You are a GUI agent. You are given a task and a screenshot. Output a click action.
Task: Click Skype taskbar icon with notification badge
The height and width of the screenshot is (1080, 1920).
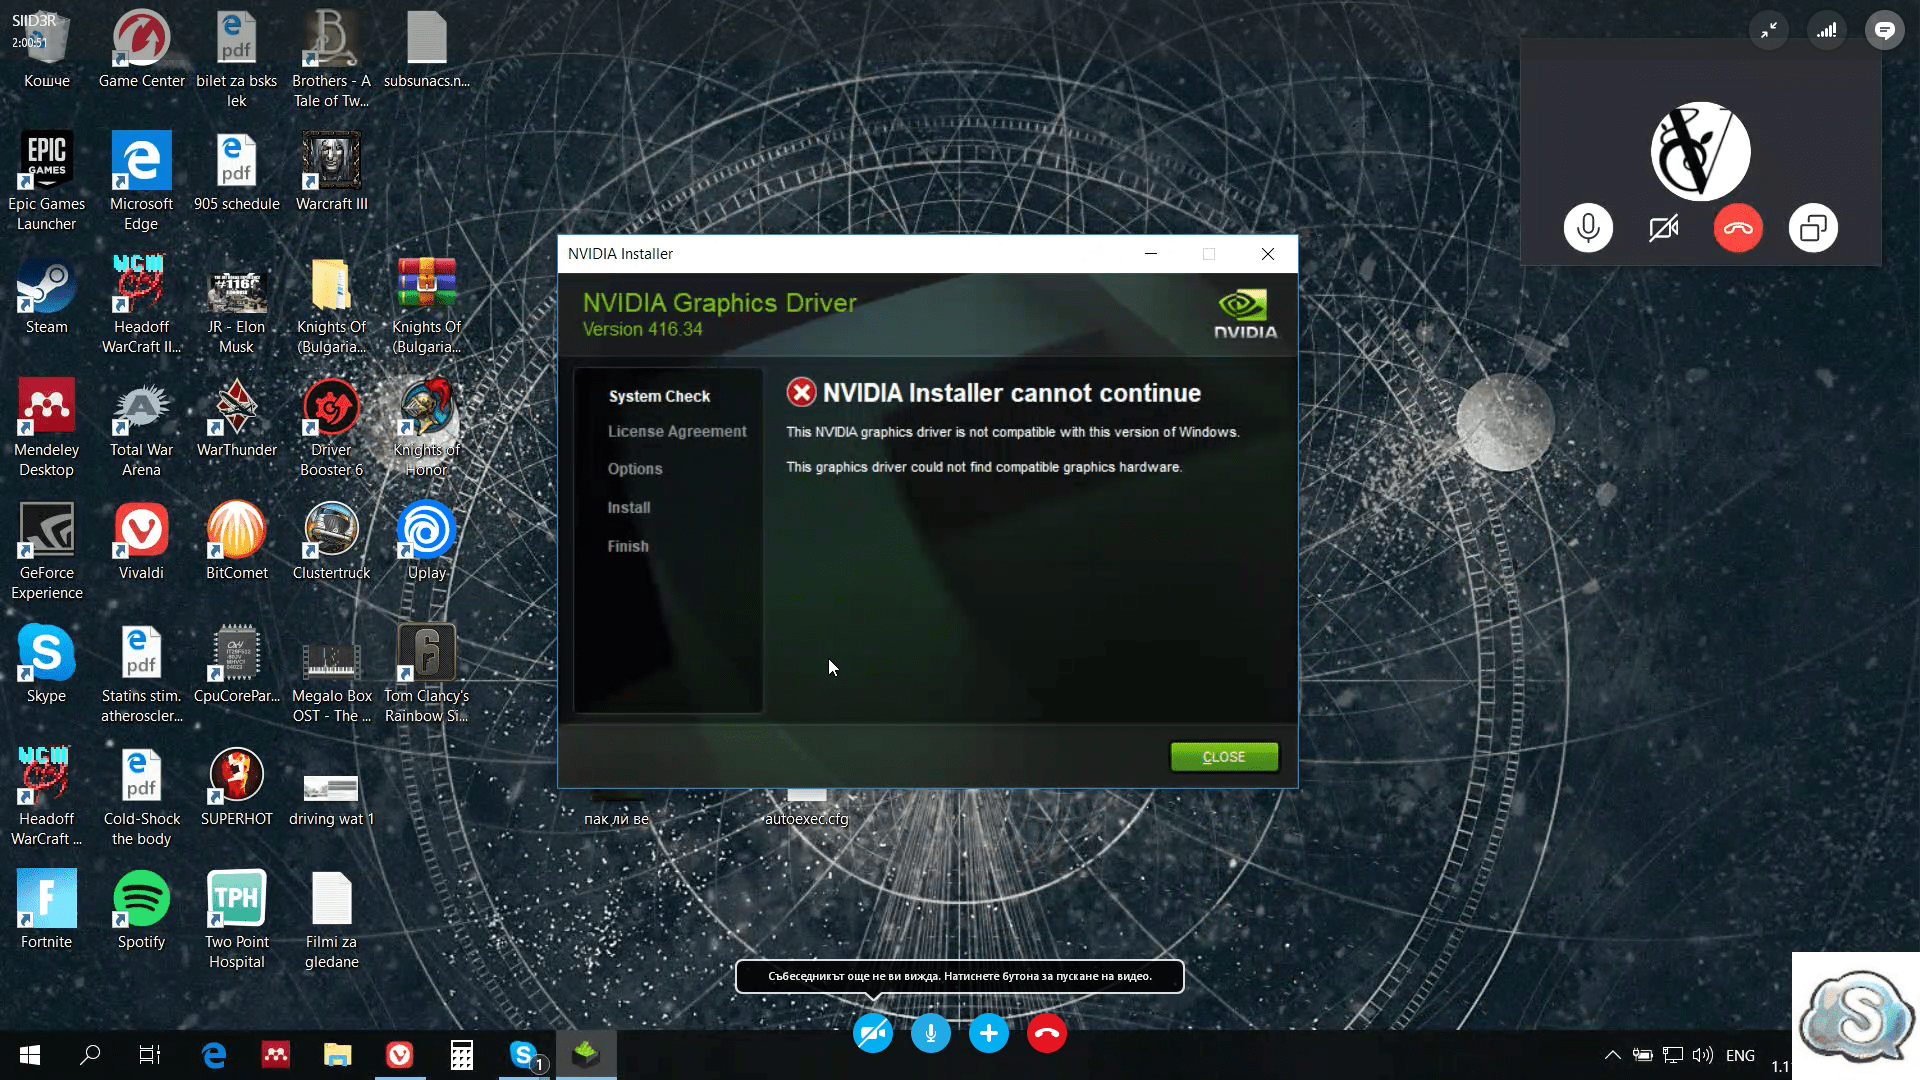[524, 1055]
